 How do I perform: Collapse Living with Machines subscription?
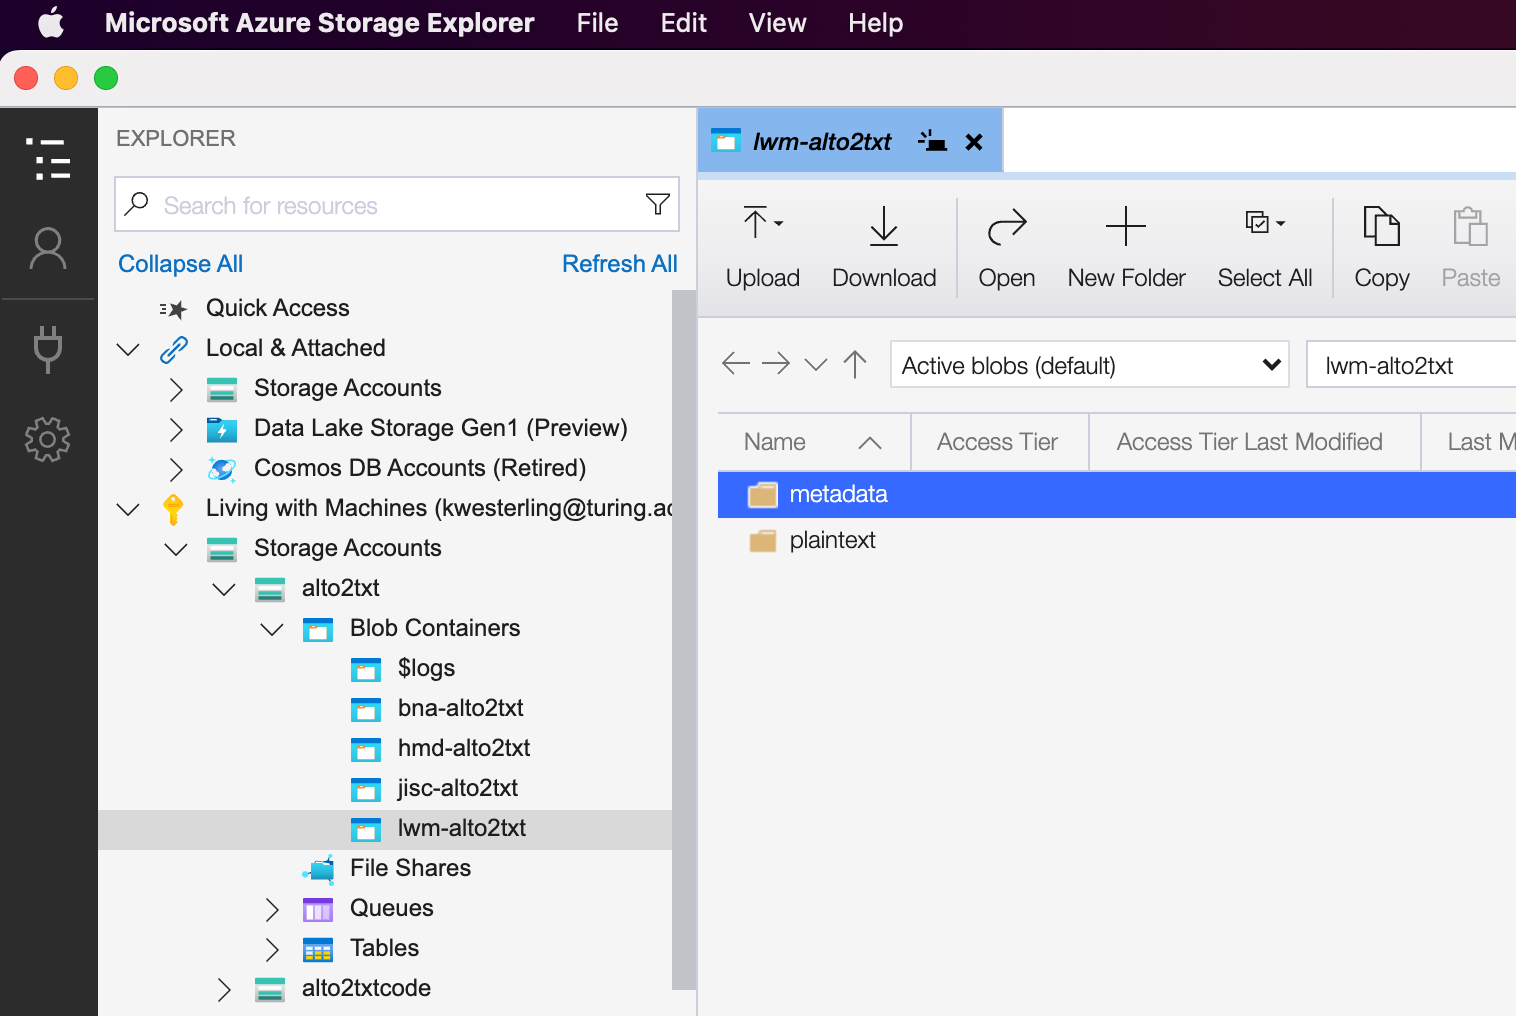[x=128, y=509]
